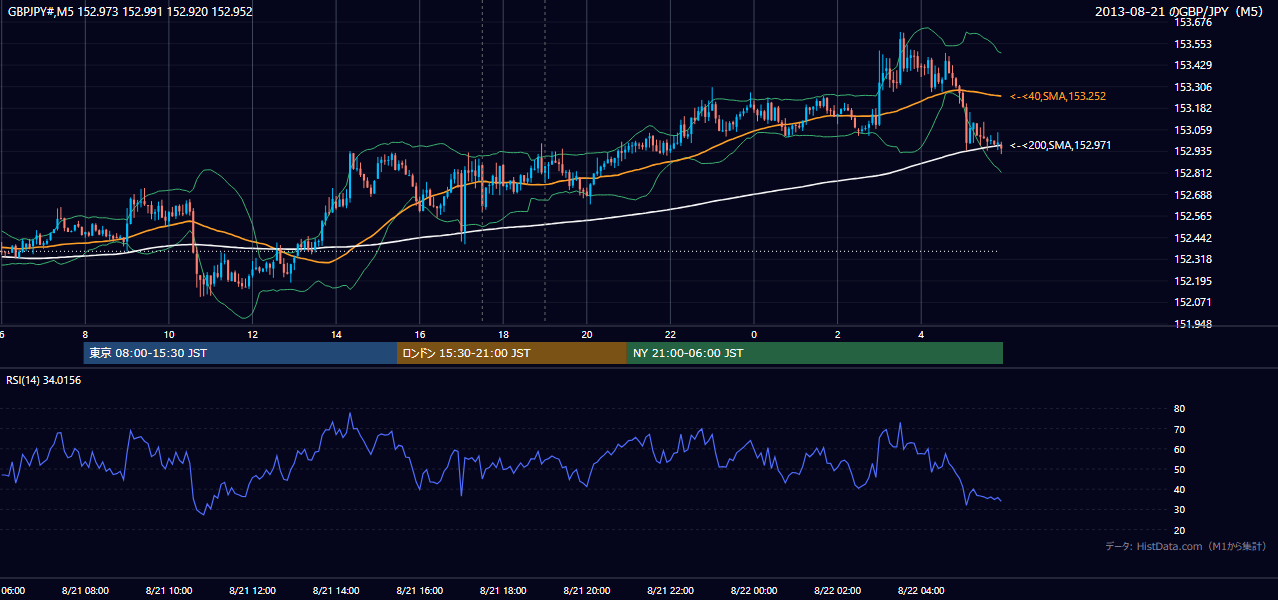Screen dimensions: 1278x600
Task: Click hour label 12 on price chart axis
Action: 252,335
